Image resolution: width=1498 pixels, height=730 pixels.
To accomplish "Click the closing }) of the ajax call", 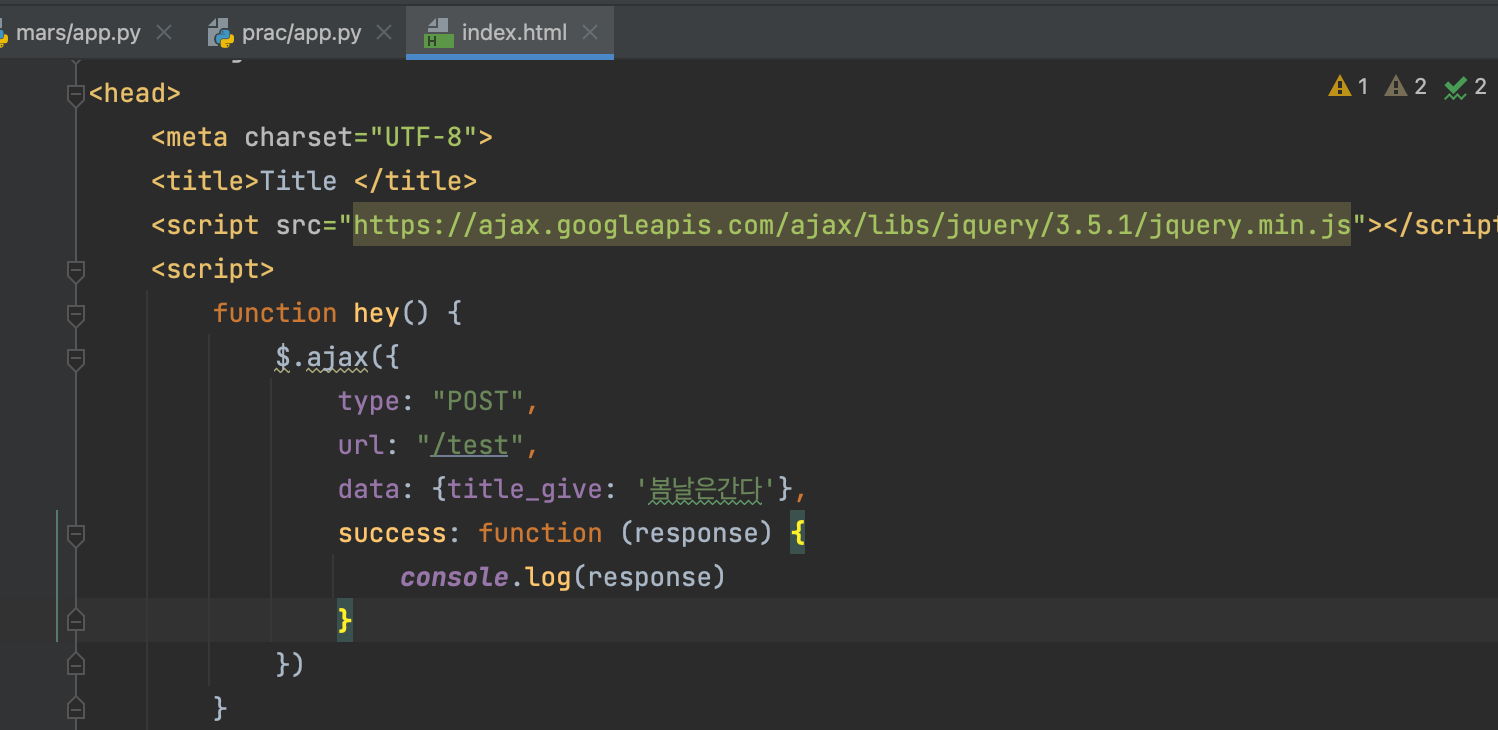I will (x=290, y=665).
